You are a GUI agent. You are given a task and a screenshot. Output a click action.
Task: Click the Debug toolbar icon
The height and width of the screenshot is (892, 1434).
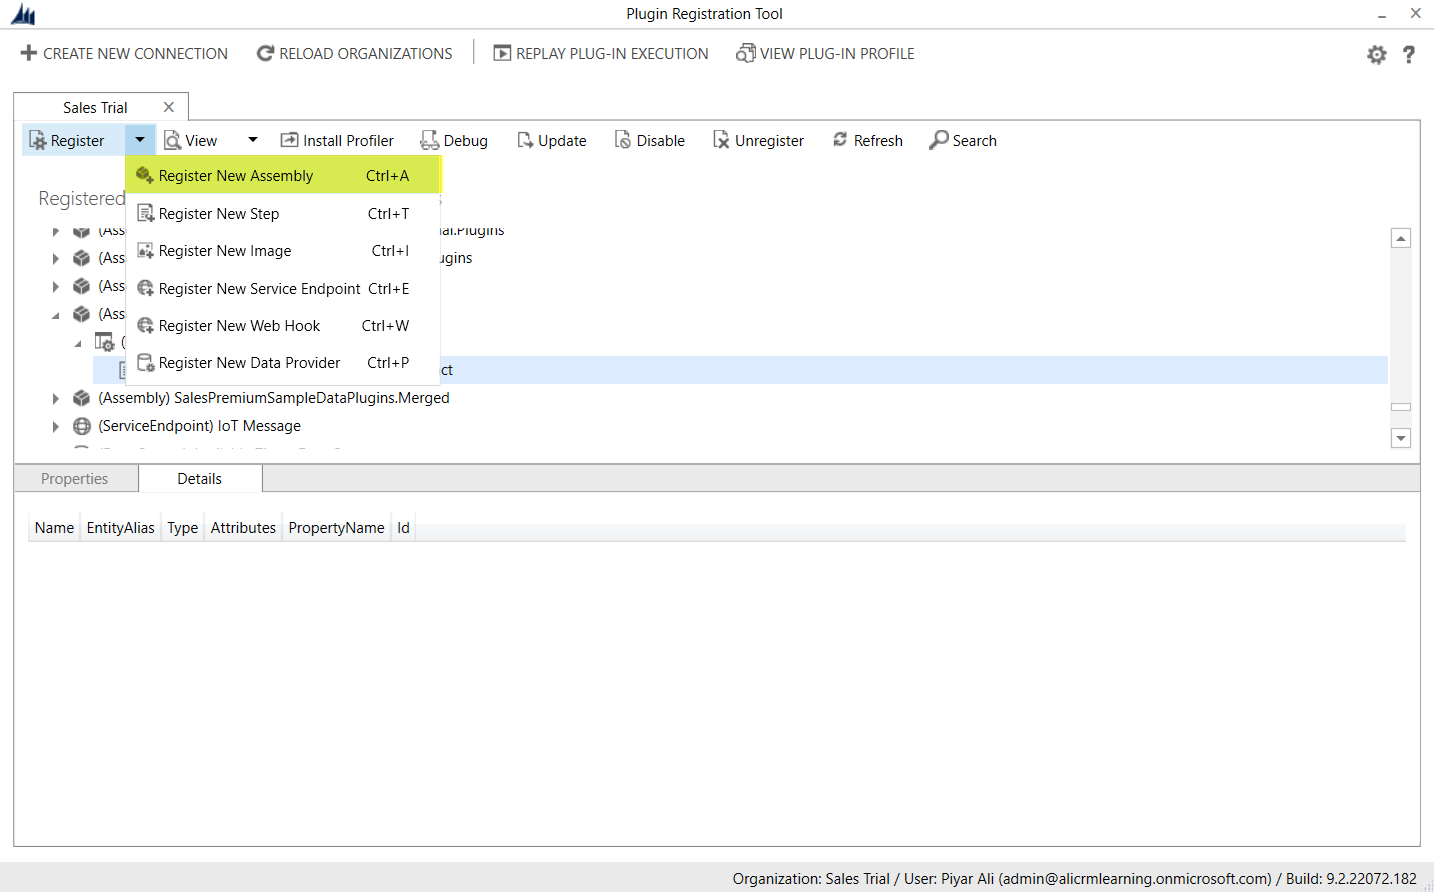tap(430, 140)
